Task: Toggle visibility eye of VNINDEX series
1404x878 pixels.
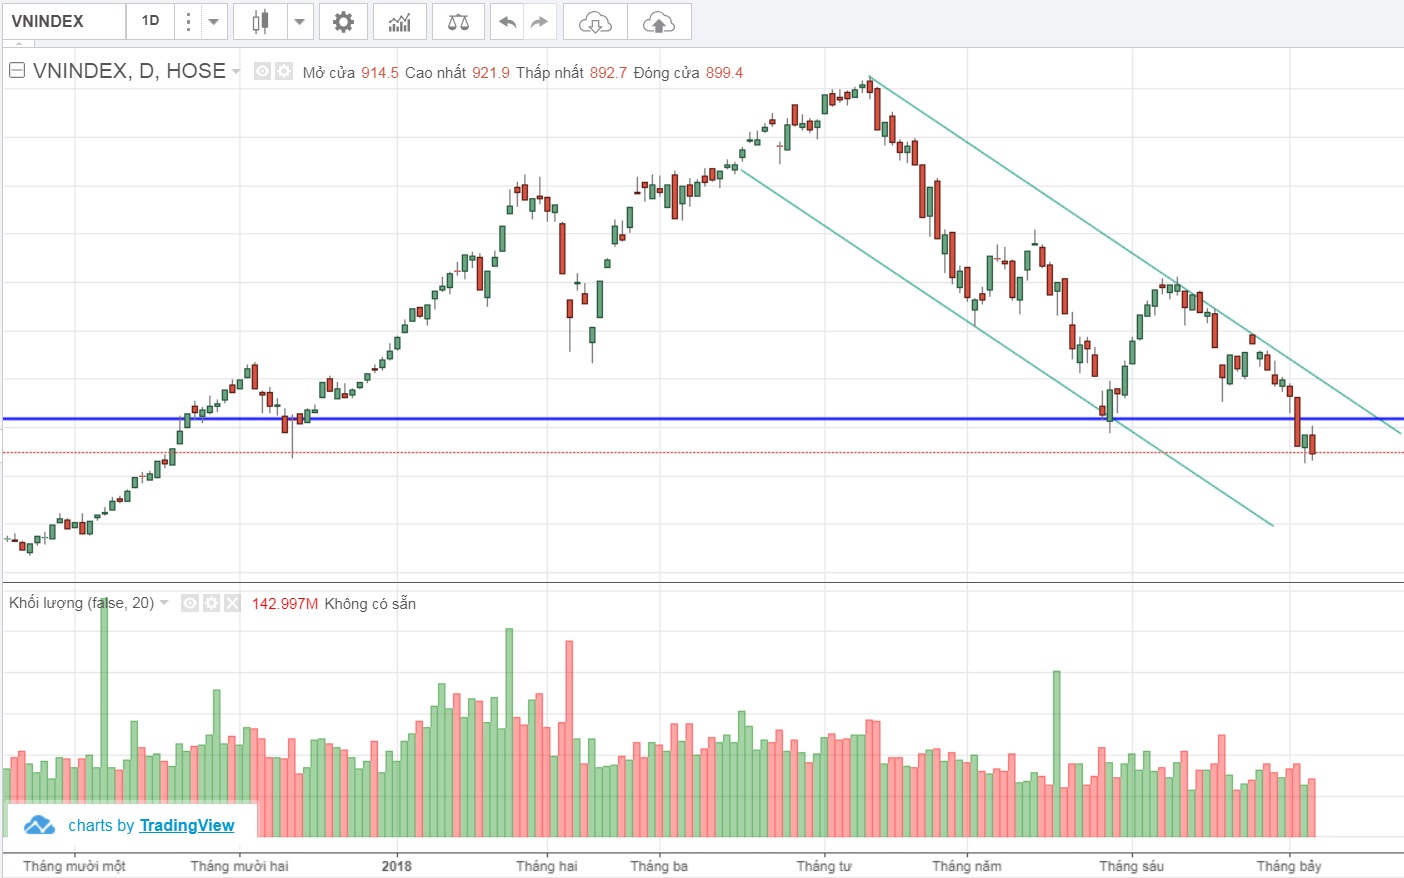Action: point(262,71)
